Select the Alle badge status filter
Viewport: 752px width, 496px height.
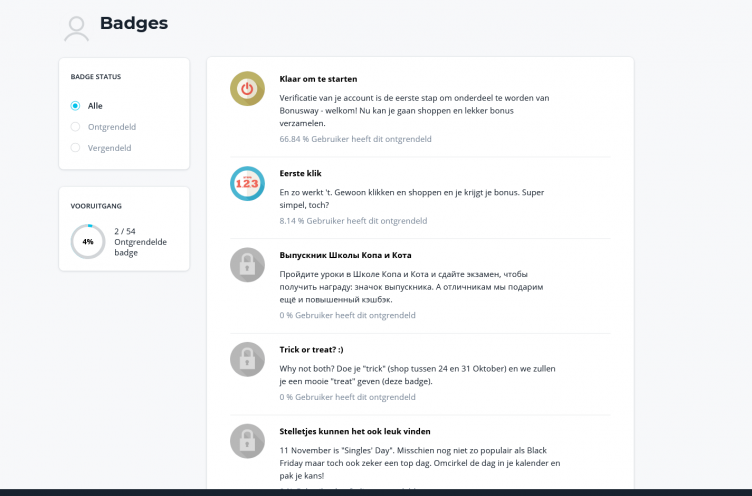tap(76, 106)
